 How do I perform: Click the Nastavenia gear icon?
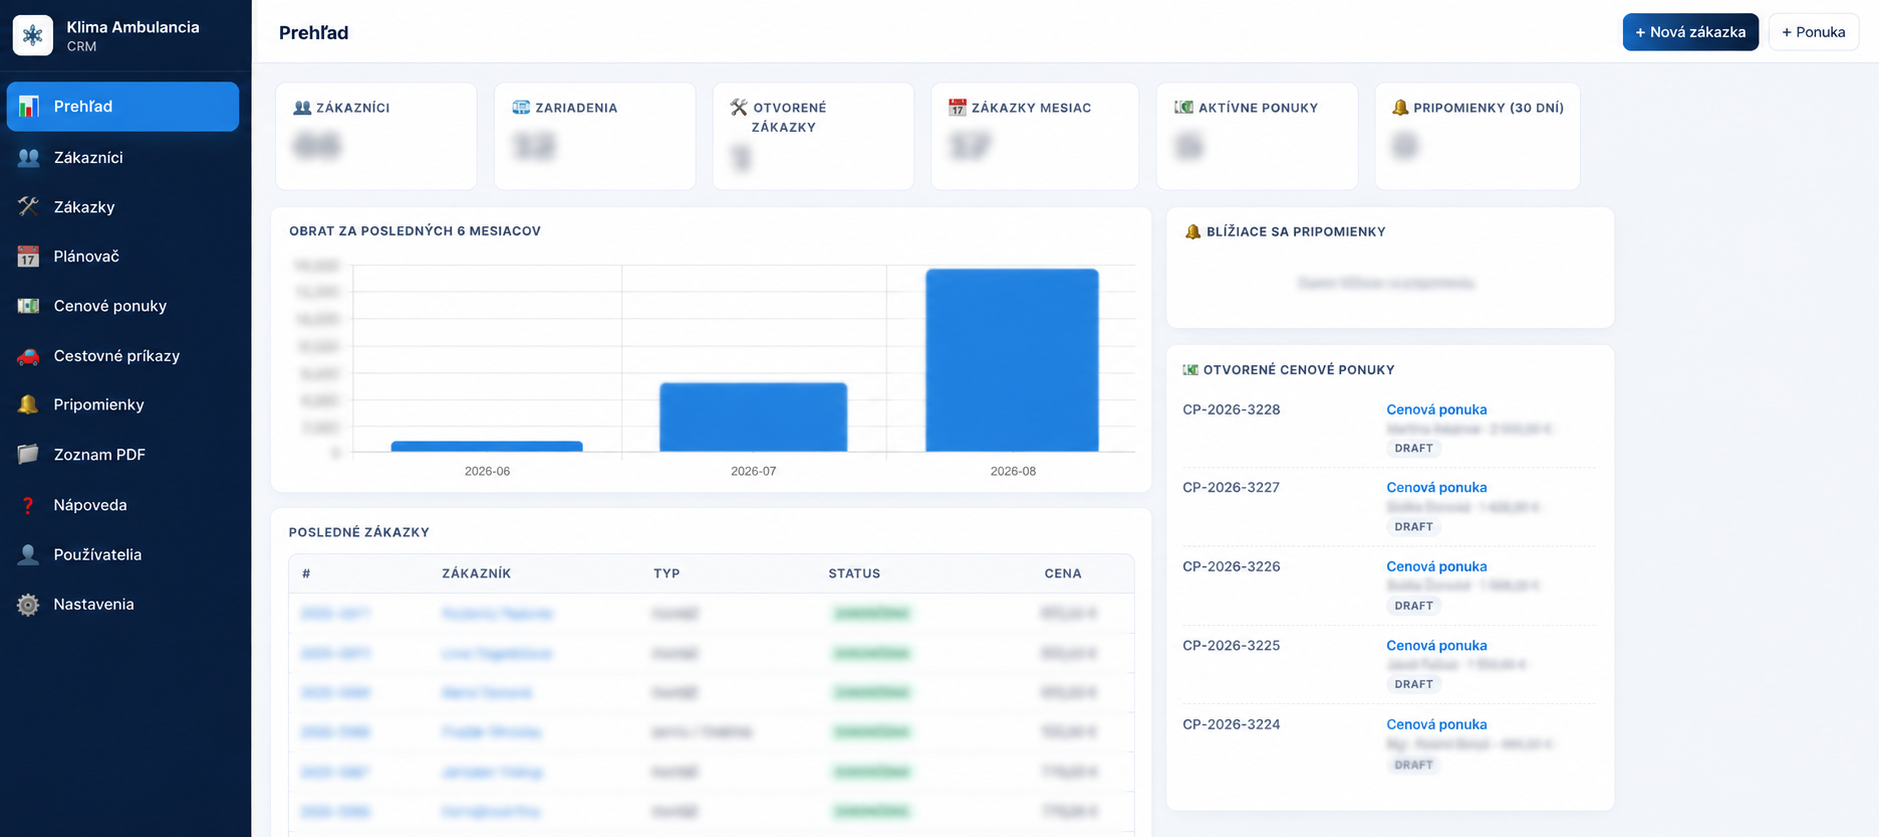28,604
